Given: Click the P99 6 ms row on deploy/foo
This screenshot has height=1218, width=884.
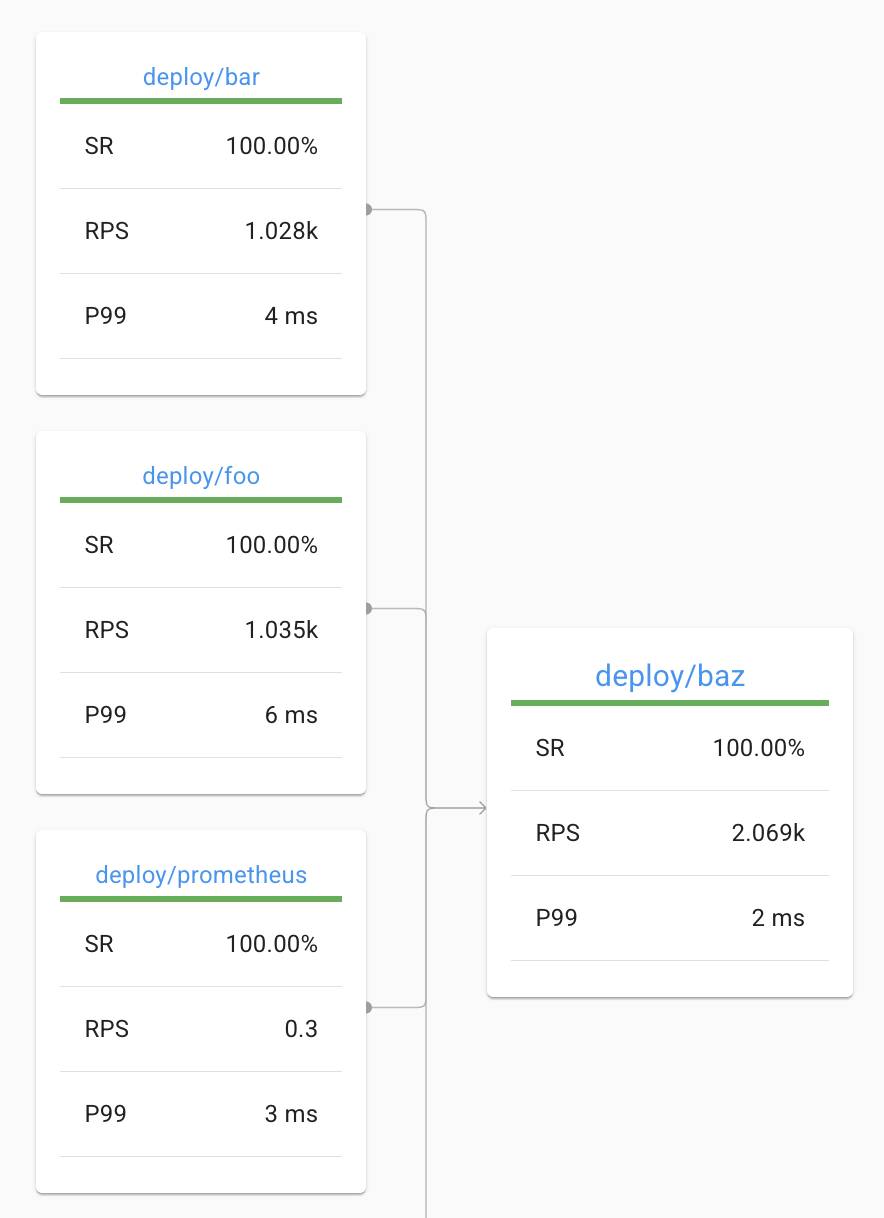Looking at the screenshot, I should pos(200,714).
